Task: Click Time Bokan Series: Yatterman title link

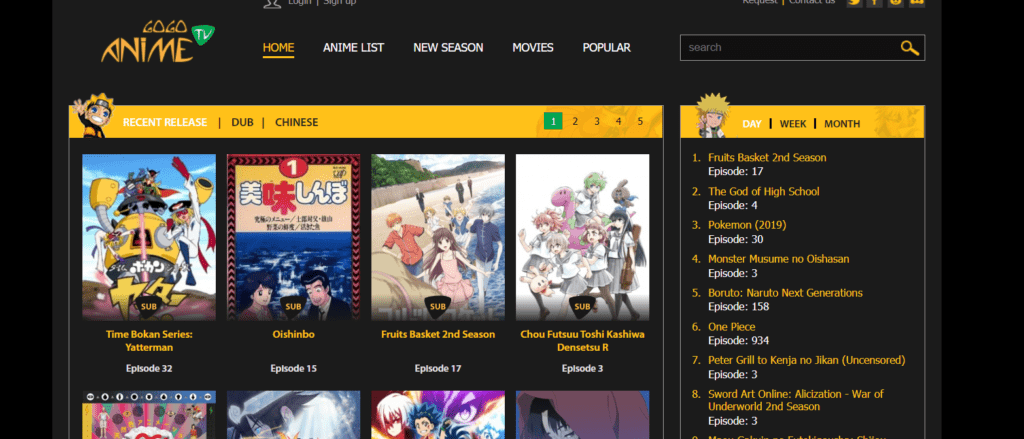Action: coord(149,340)
